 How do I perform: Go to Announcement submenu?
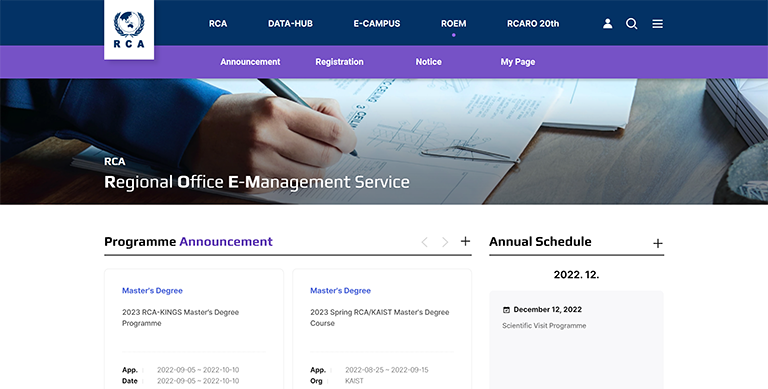click(x=250, y=62)
